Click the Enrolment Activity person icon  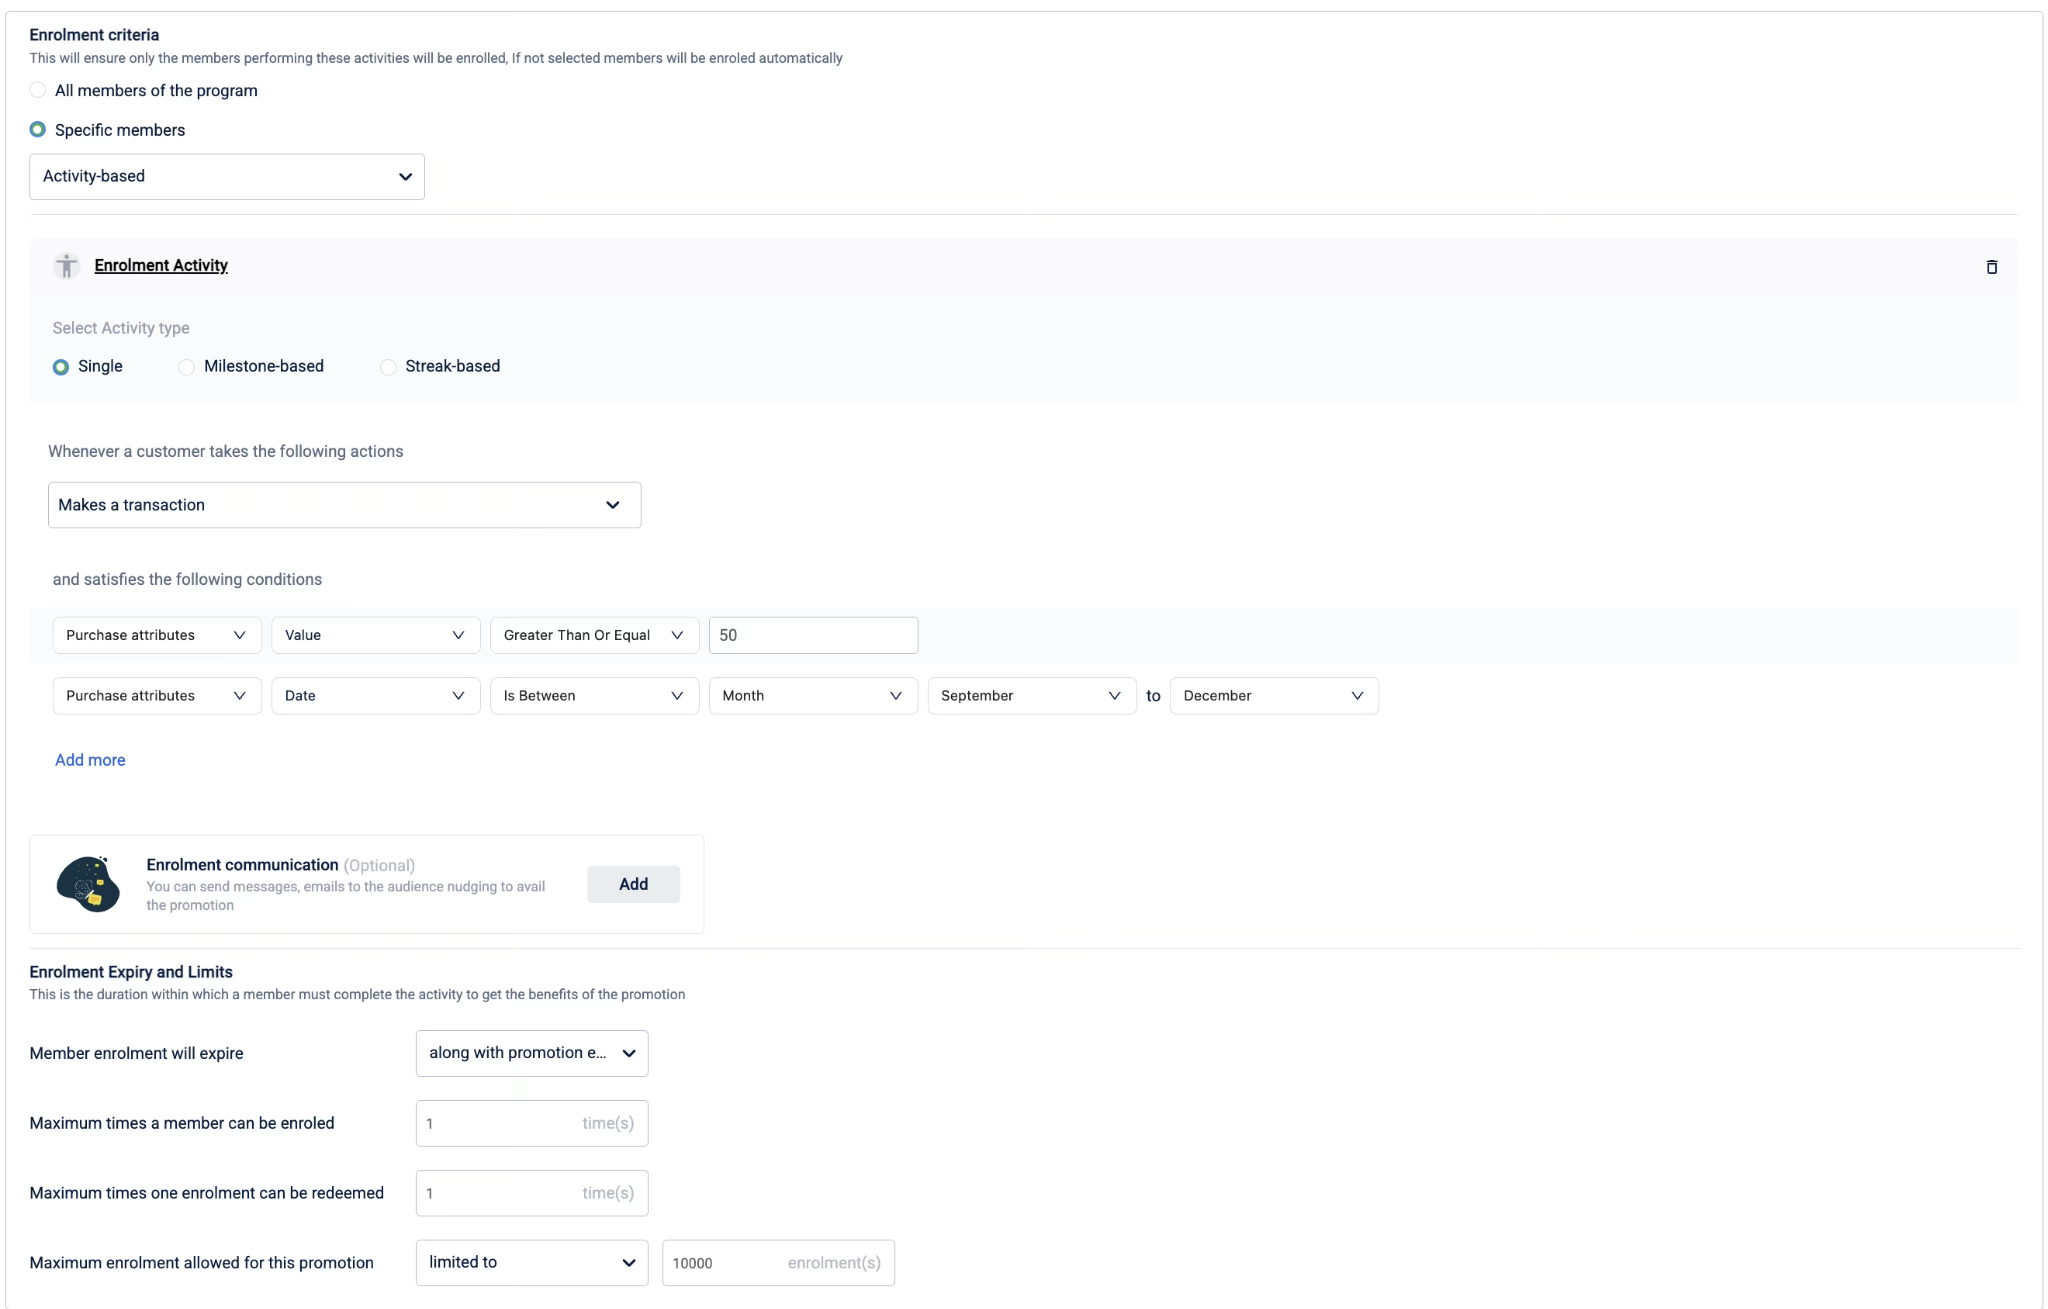[x=67, y=266]
